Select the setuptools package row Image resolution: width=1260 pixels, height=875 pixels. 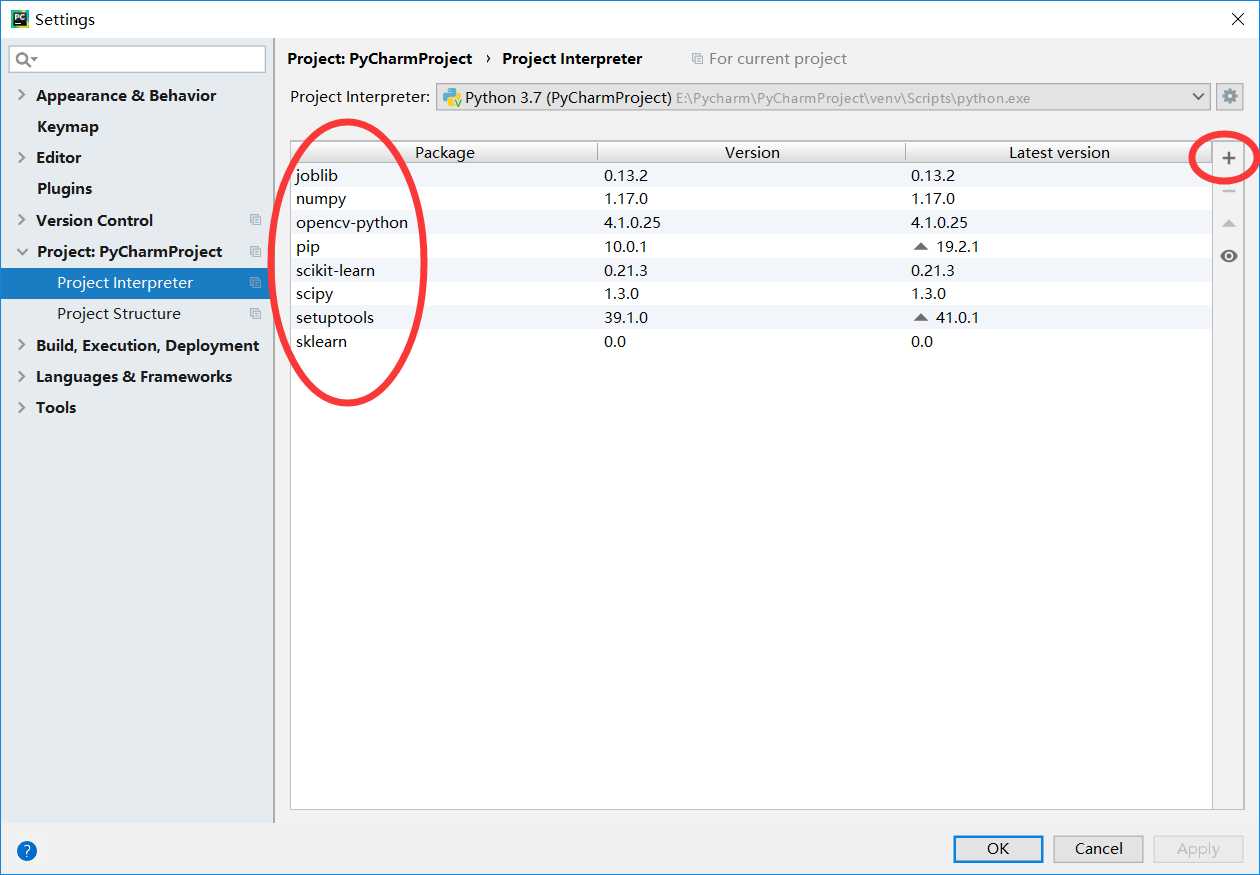click(x=751, y=318)
